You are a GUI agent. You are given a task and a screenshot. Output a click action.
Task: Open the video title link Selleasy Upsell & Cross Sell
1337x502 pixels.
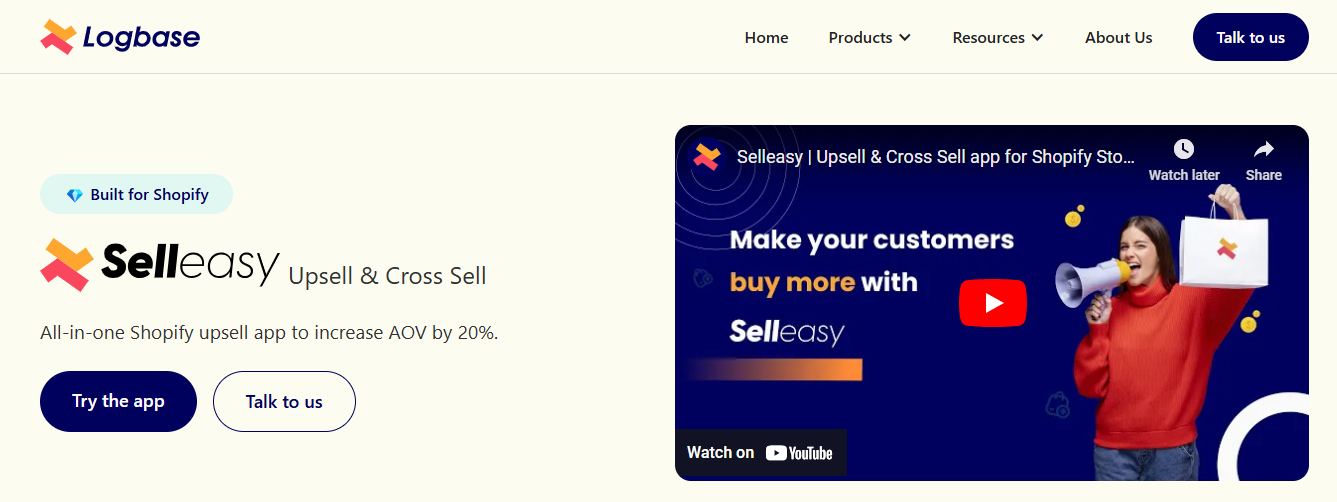coord(936,157)
